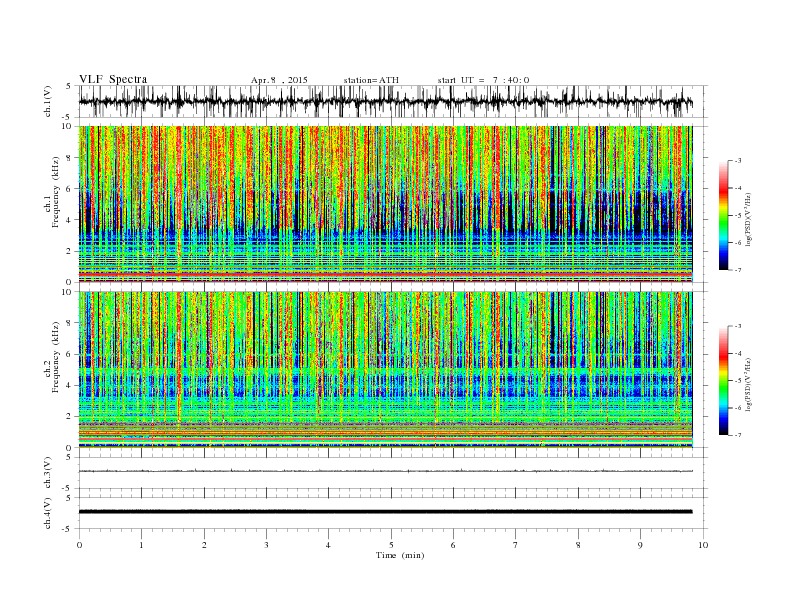Click the ch.3 flat waveform trace
This screenshot has height=612, width=792.
tap(386, 471)
